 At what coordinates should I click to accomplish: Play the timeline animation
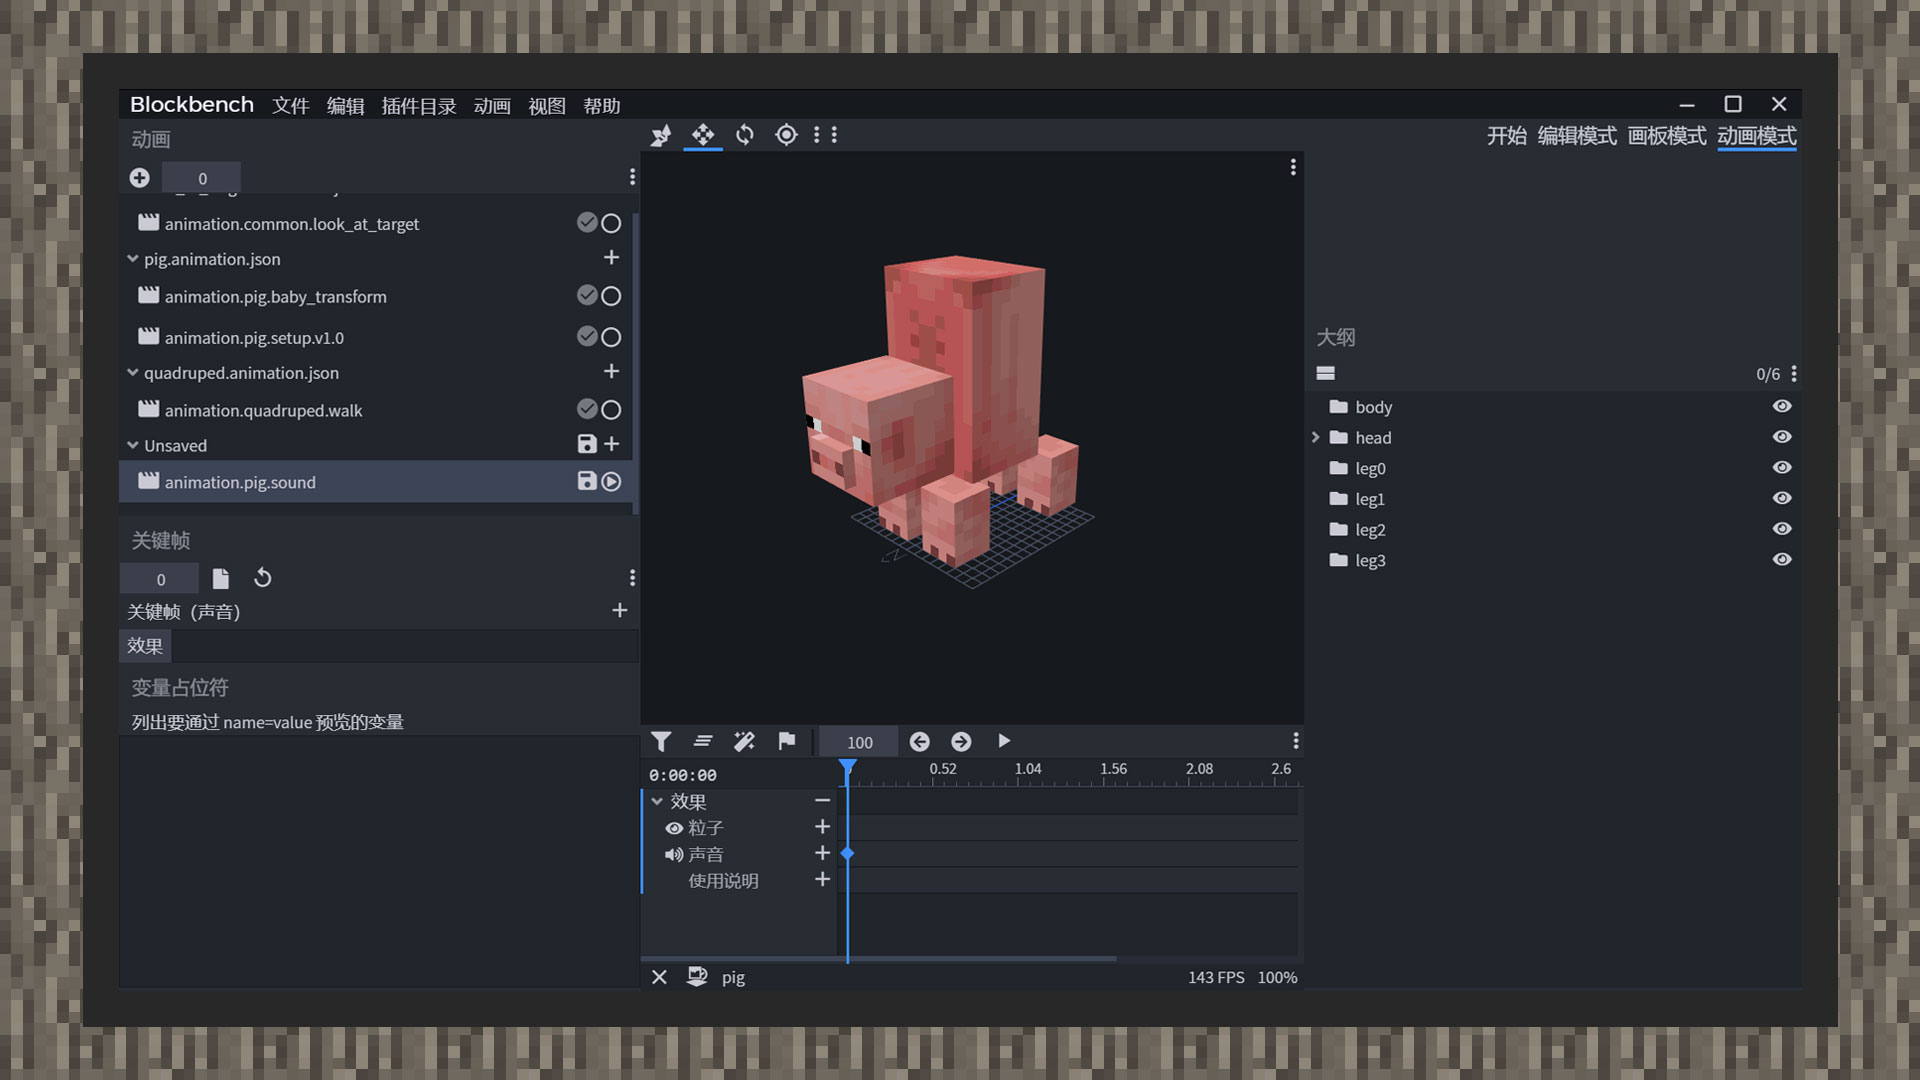pos(1004,741)
